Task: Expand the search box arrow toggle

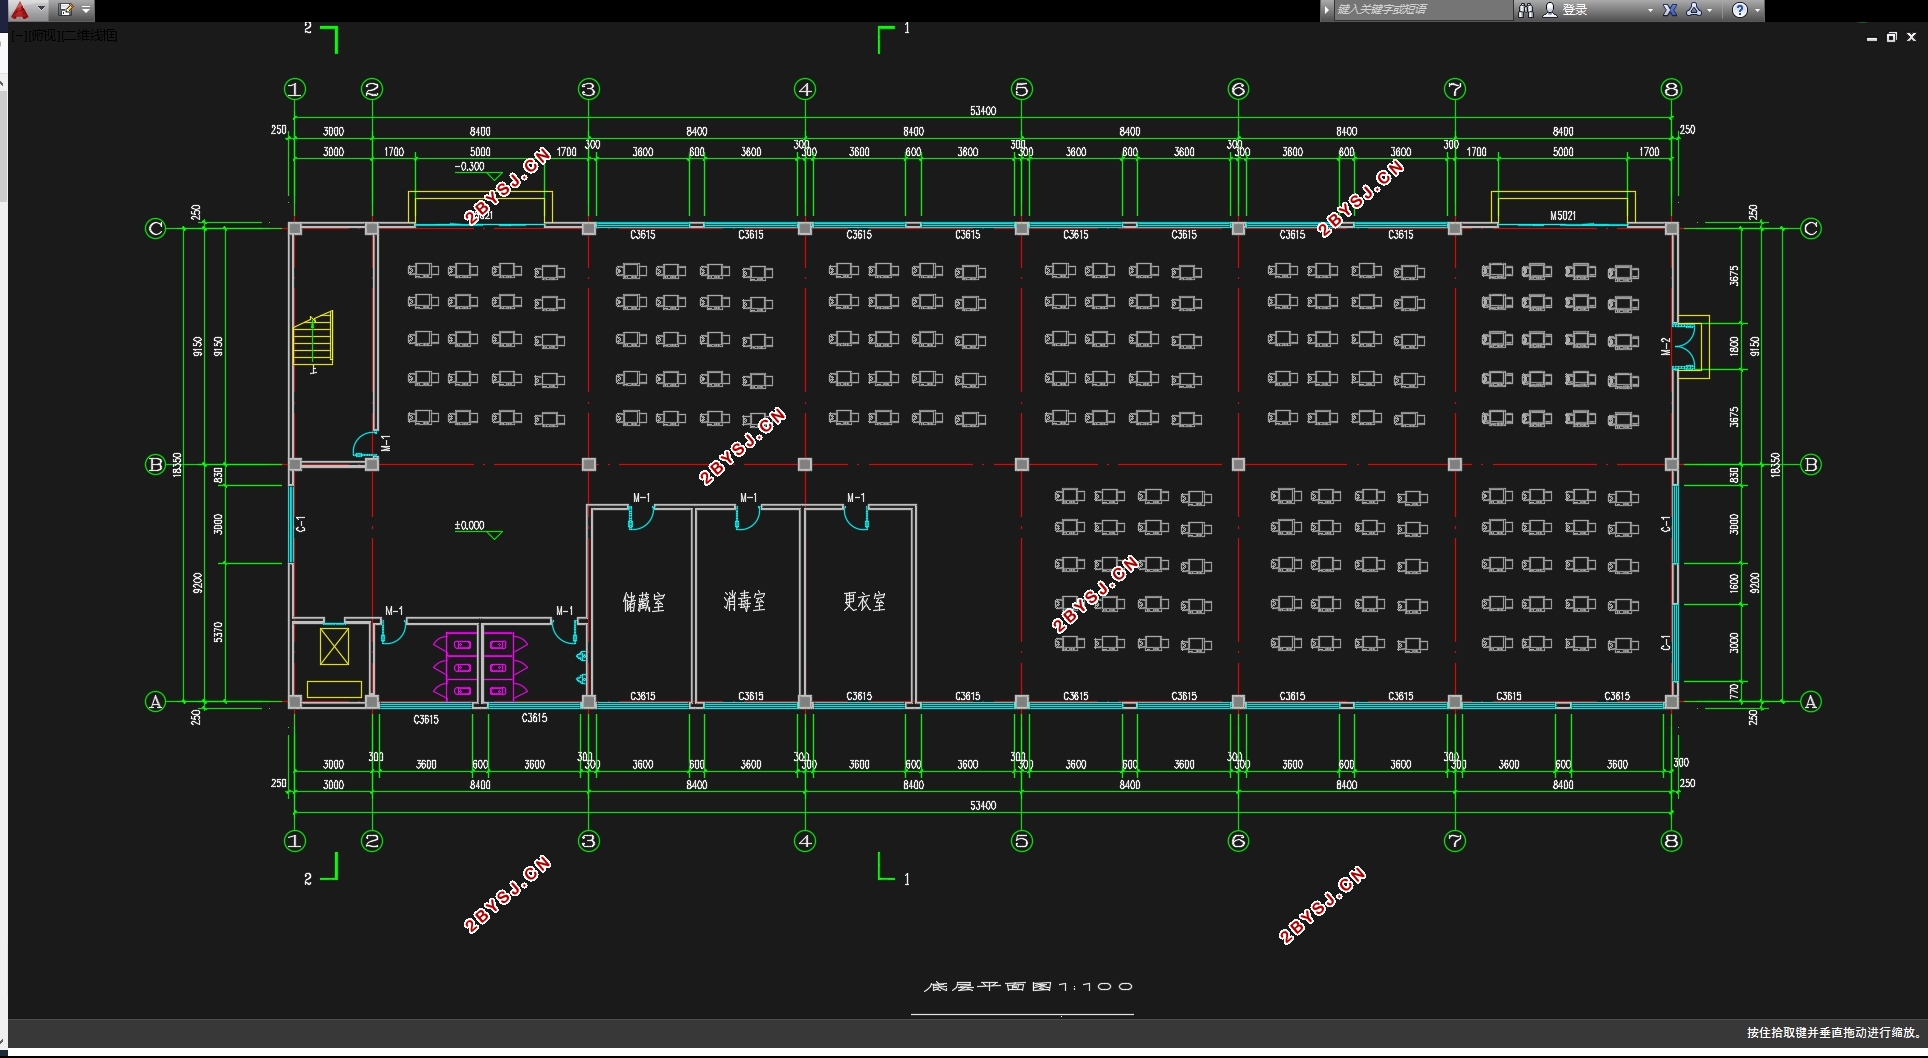Action: (1327, 10)
